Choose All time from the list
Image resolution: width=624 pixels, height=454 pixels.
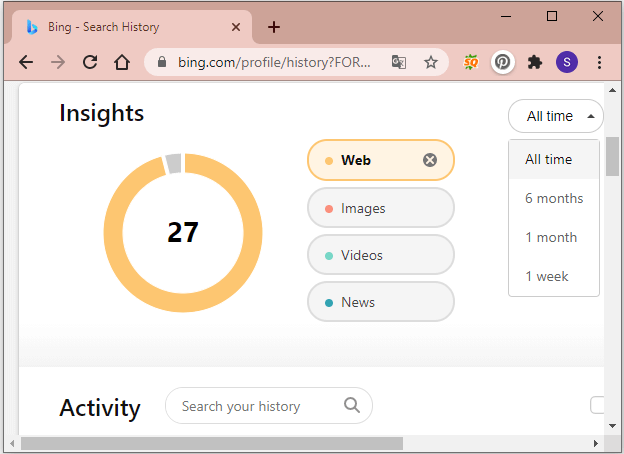[x=554, y=160]
